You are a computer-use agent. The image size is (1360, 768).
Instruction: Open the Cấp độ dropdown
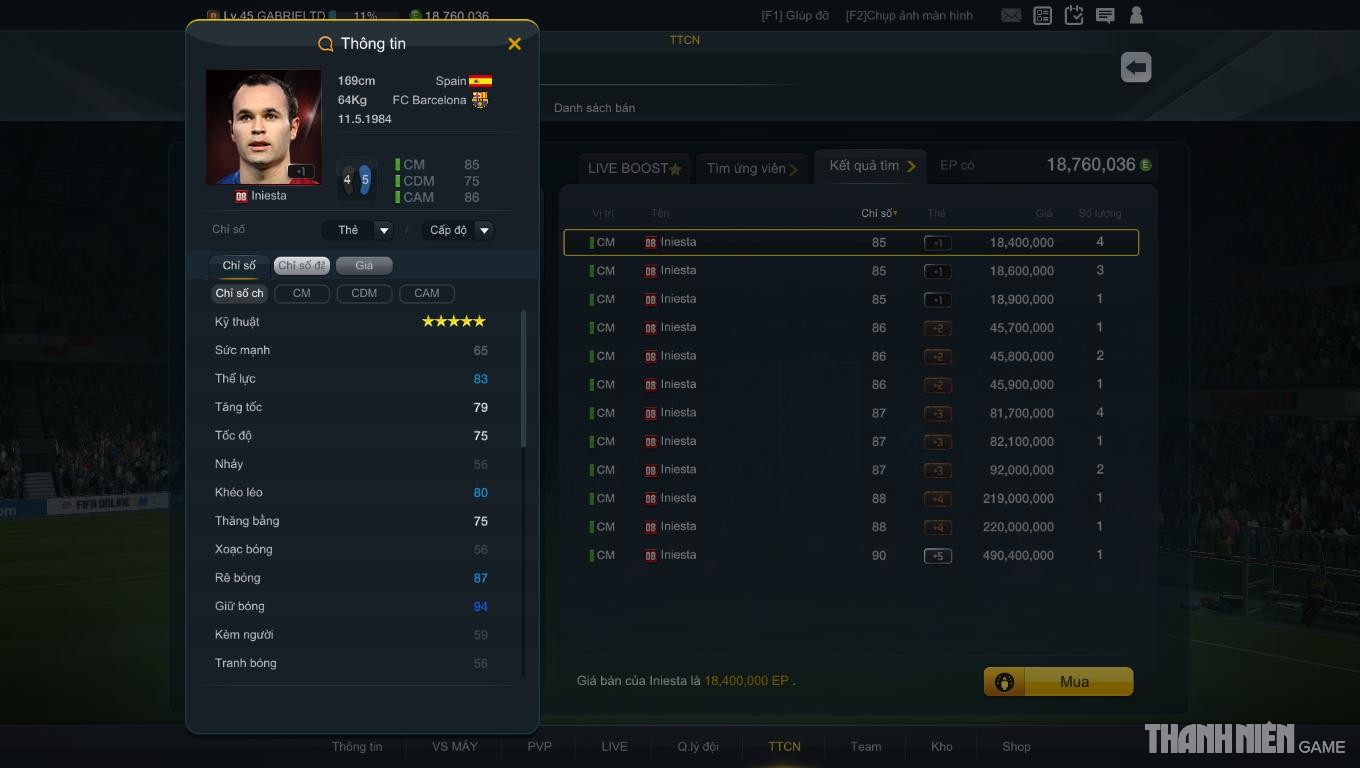(x=457, y=230)
